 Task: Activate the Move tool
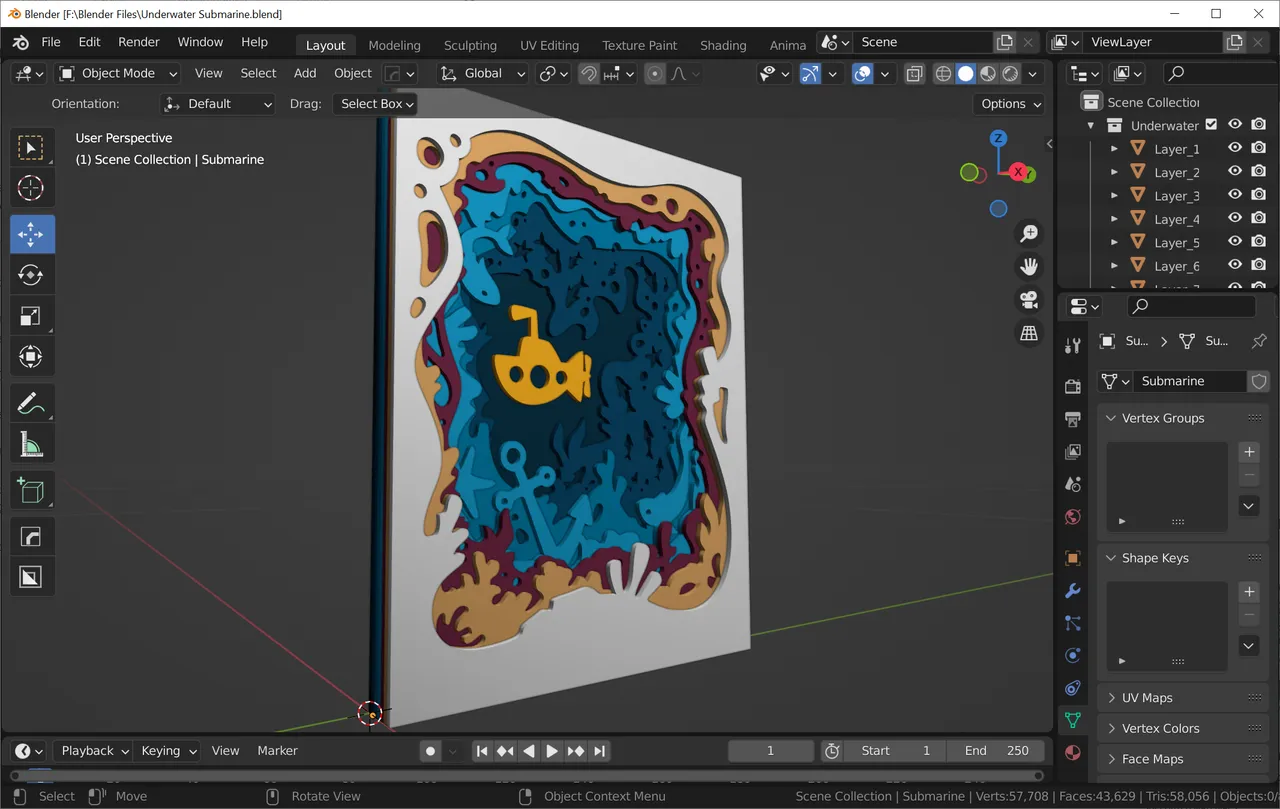tap(31, 234)
